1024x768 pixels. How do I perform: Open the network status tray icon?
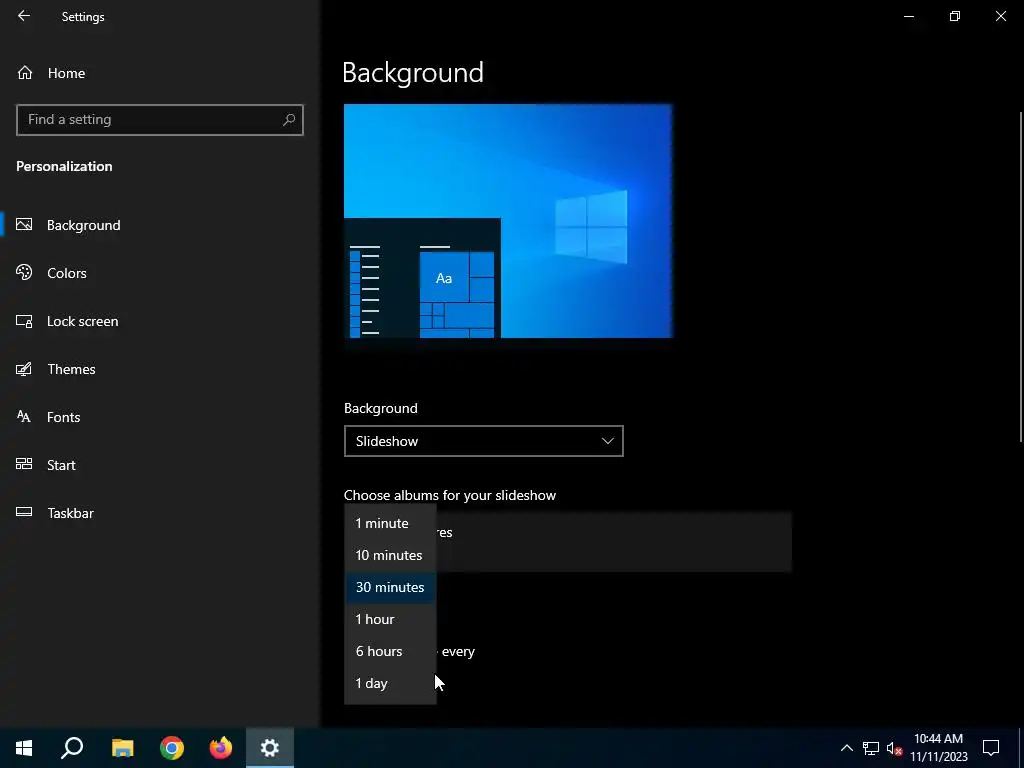871,748
